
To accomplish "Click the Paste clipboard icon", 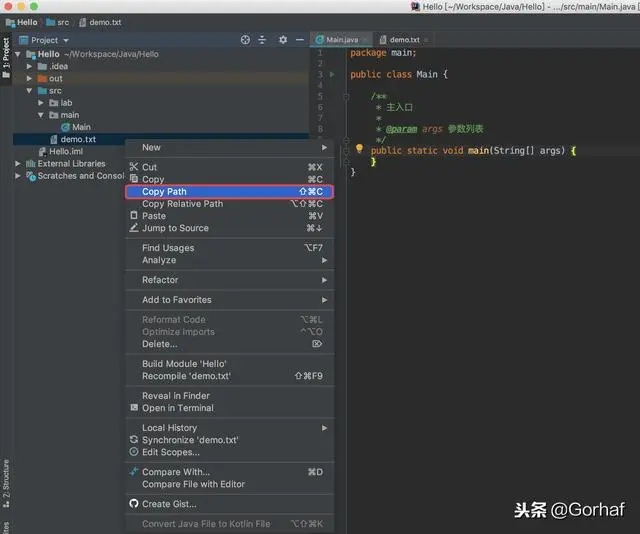I will click(134, 215).
